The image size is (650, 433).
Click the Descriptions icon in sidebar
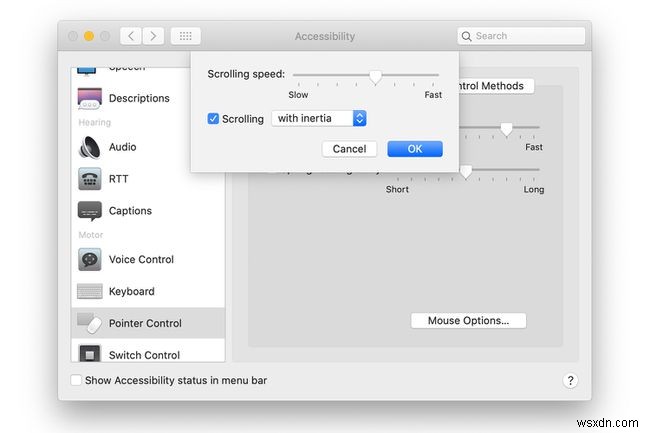coord(90,98)
